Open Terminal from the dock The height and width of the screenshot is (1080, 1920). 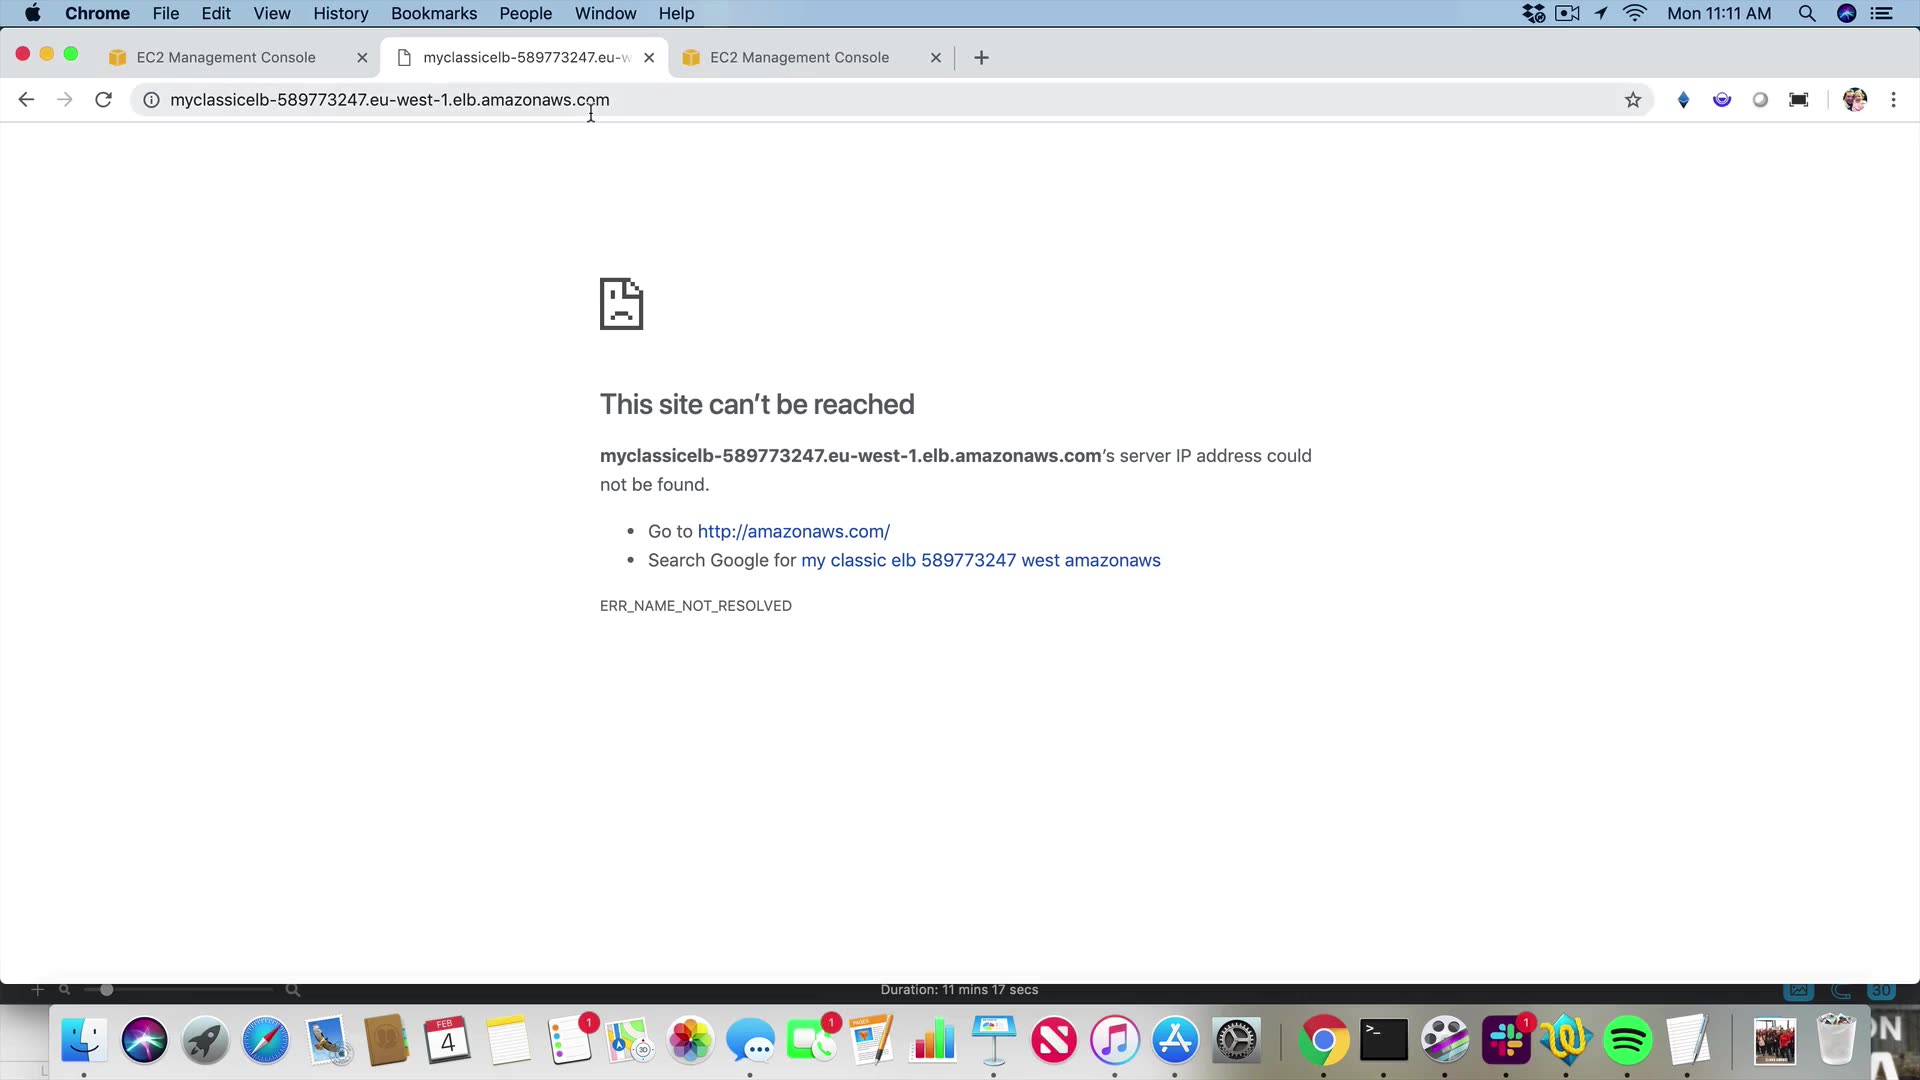click(1384, 1041)
